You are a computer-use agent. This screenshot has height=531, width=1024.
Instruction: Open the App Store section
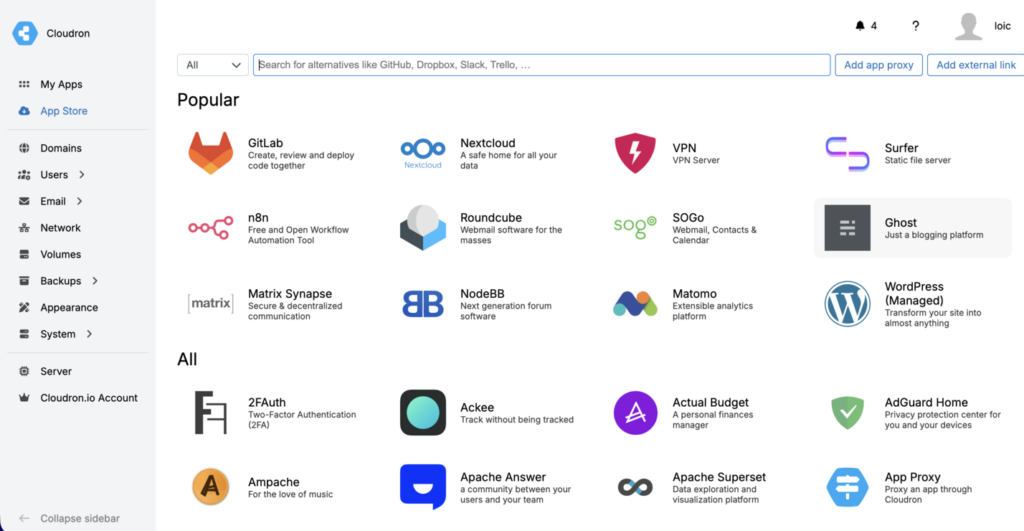64,111
